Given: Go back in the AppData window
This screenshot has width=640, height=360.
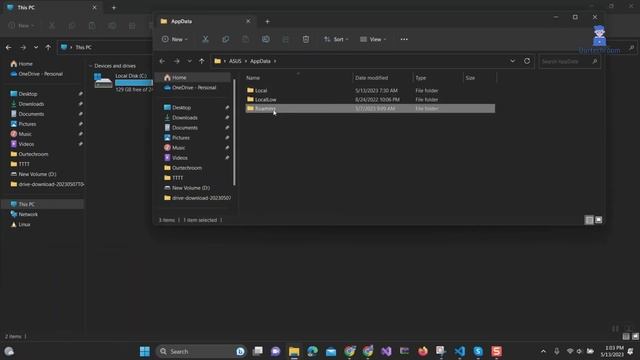Looking at the screenshot, I should coord(162,61).
